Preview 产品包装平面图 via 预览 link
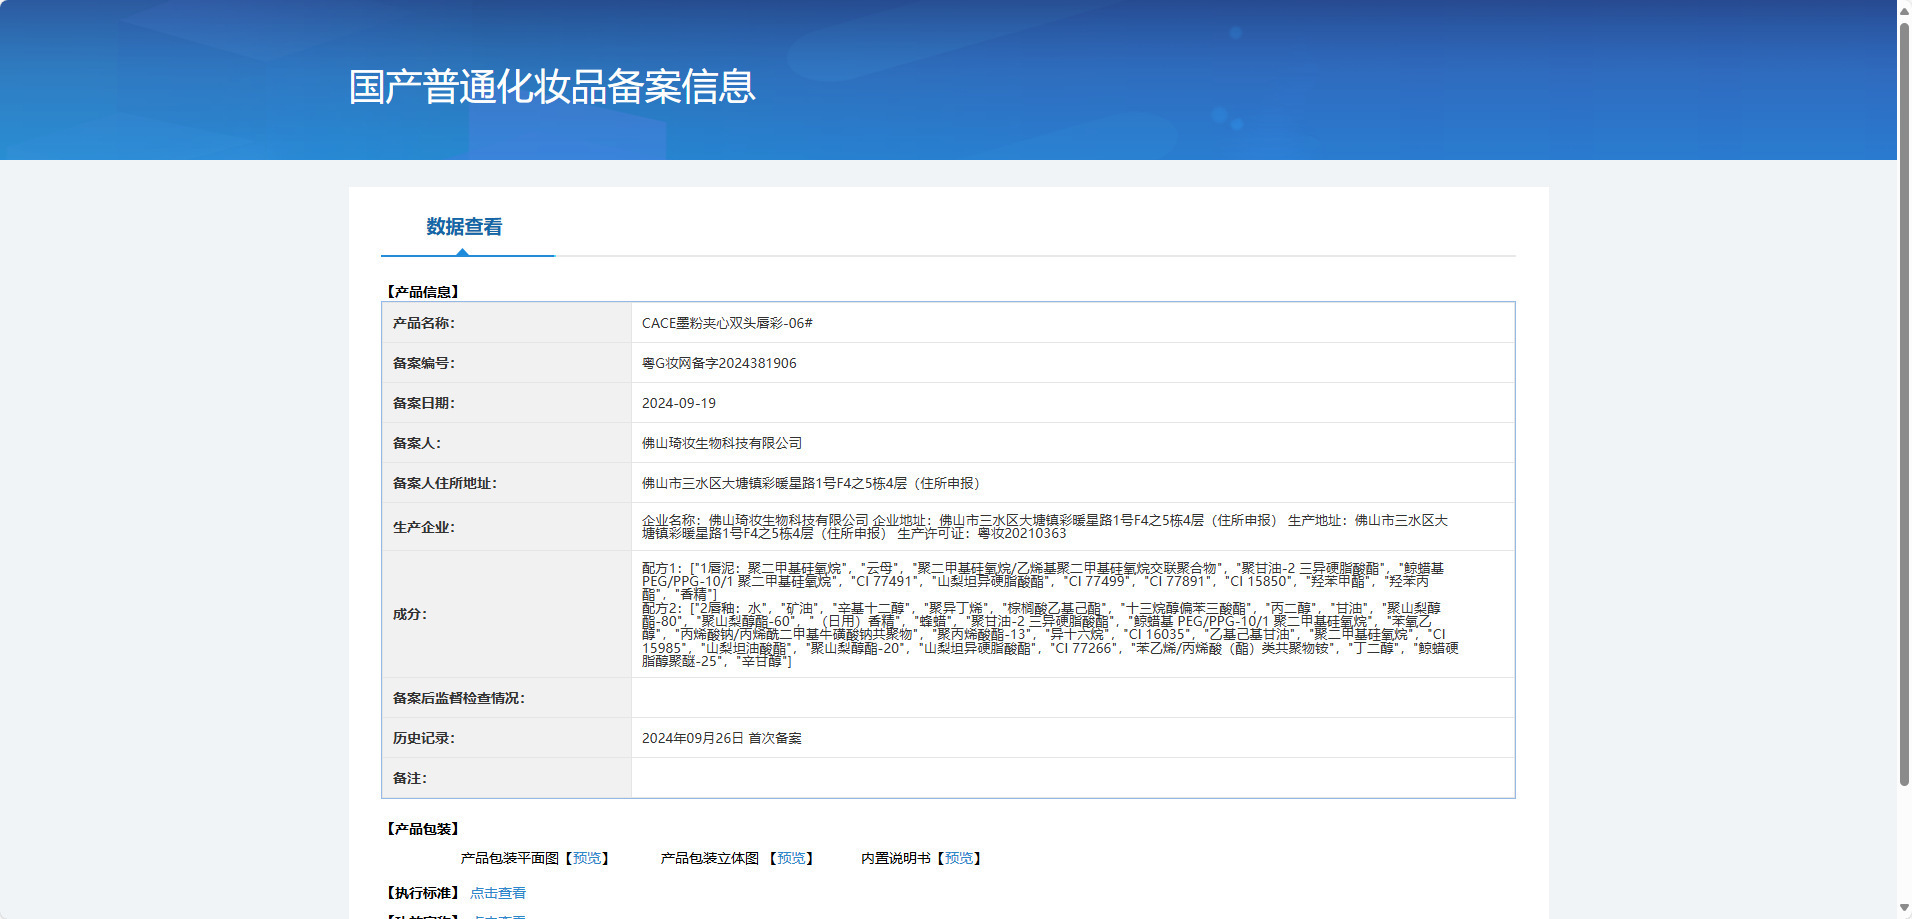1912x919 pixels. 587,858
